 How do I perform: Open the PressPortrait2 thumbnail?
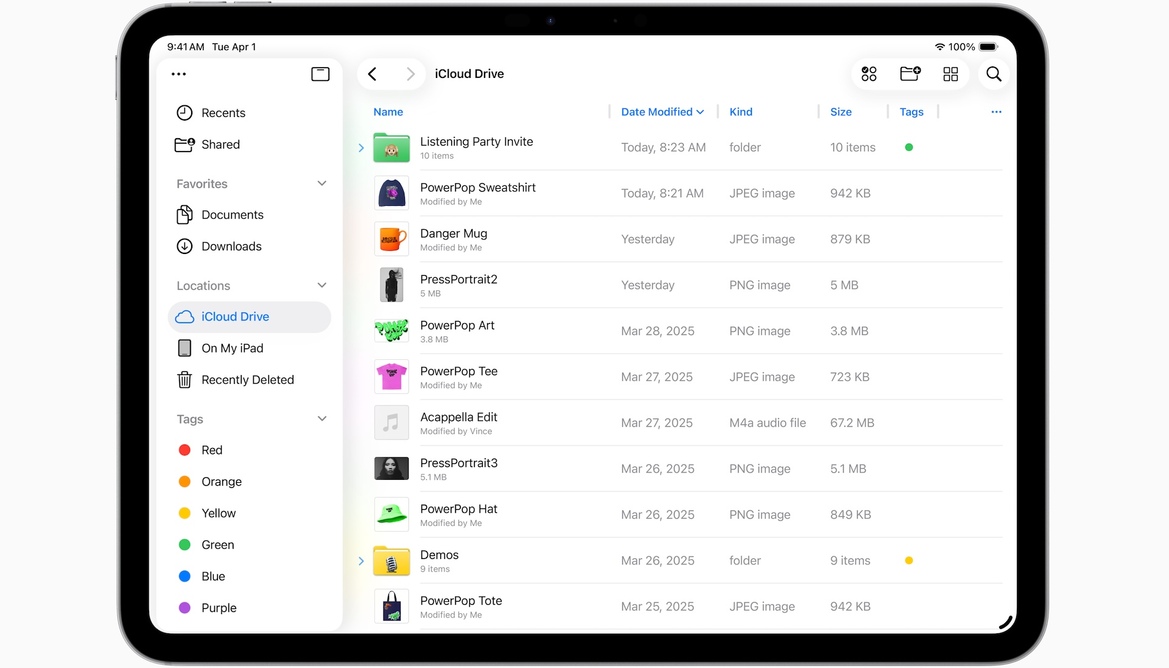tap(391, 285)
